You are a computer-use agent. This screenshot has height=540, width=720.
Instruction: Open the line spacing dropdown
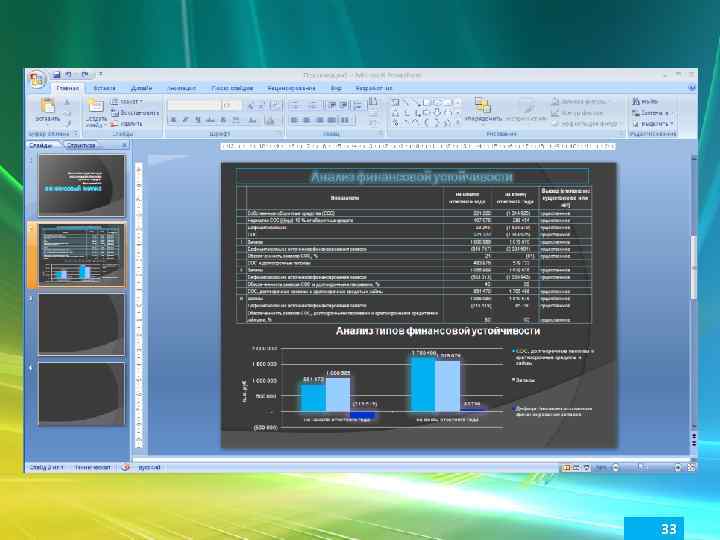(x=357, y=106)
